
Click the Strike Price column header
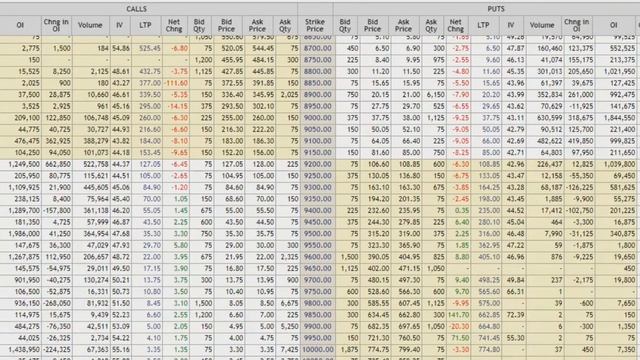click(315, 25)
